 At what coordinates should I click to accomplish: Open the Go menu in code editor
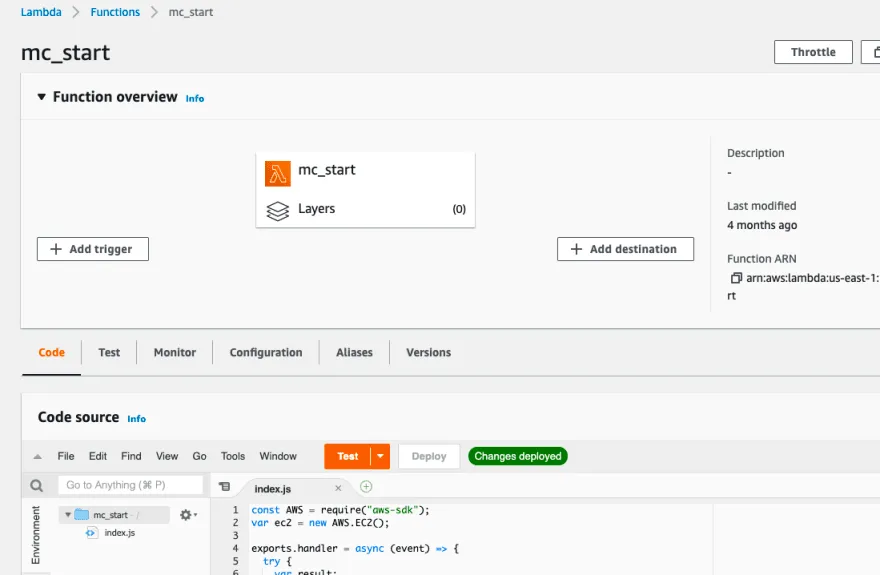[x=199, y=456]
